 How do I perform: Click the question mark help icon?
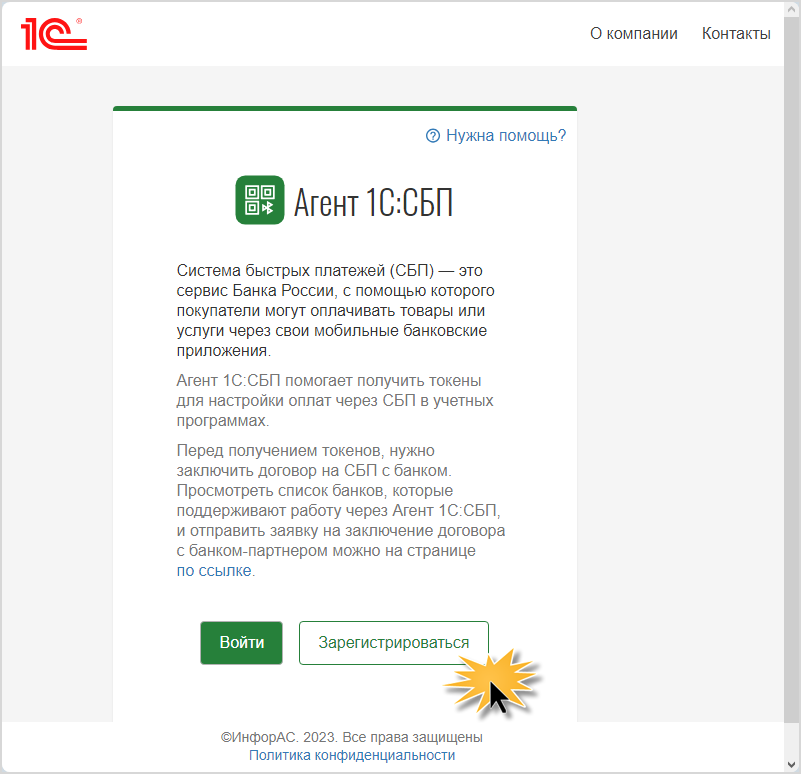tap(433, 136)
